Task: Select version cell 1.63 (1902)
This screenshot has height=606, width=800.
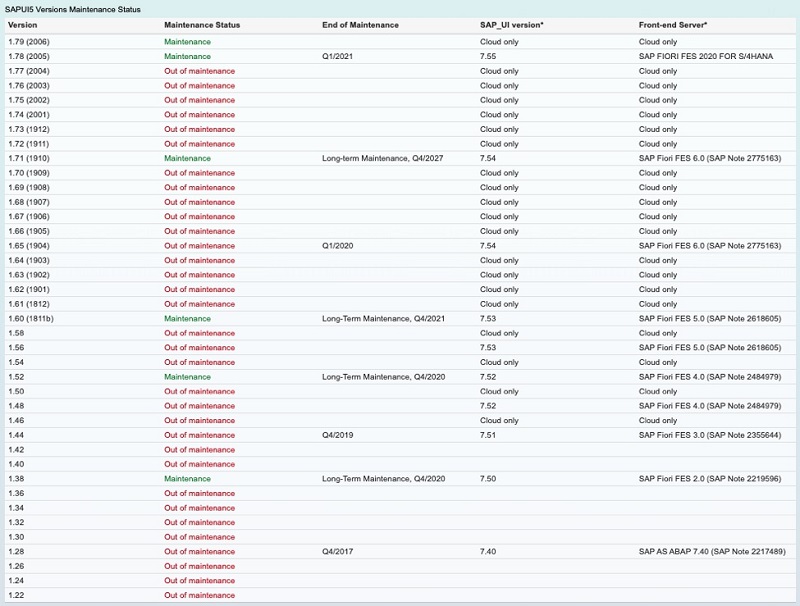Action: [x=29, y=274]
